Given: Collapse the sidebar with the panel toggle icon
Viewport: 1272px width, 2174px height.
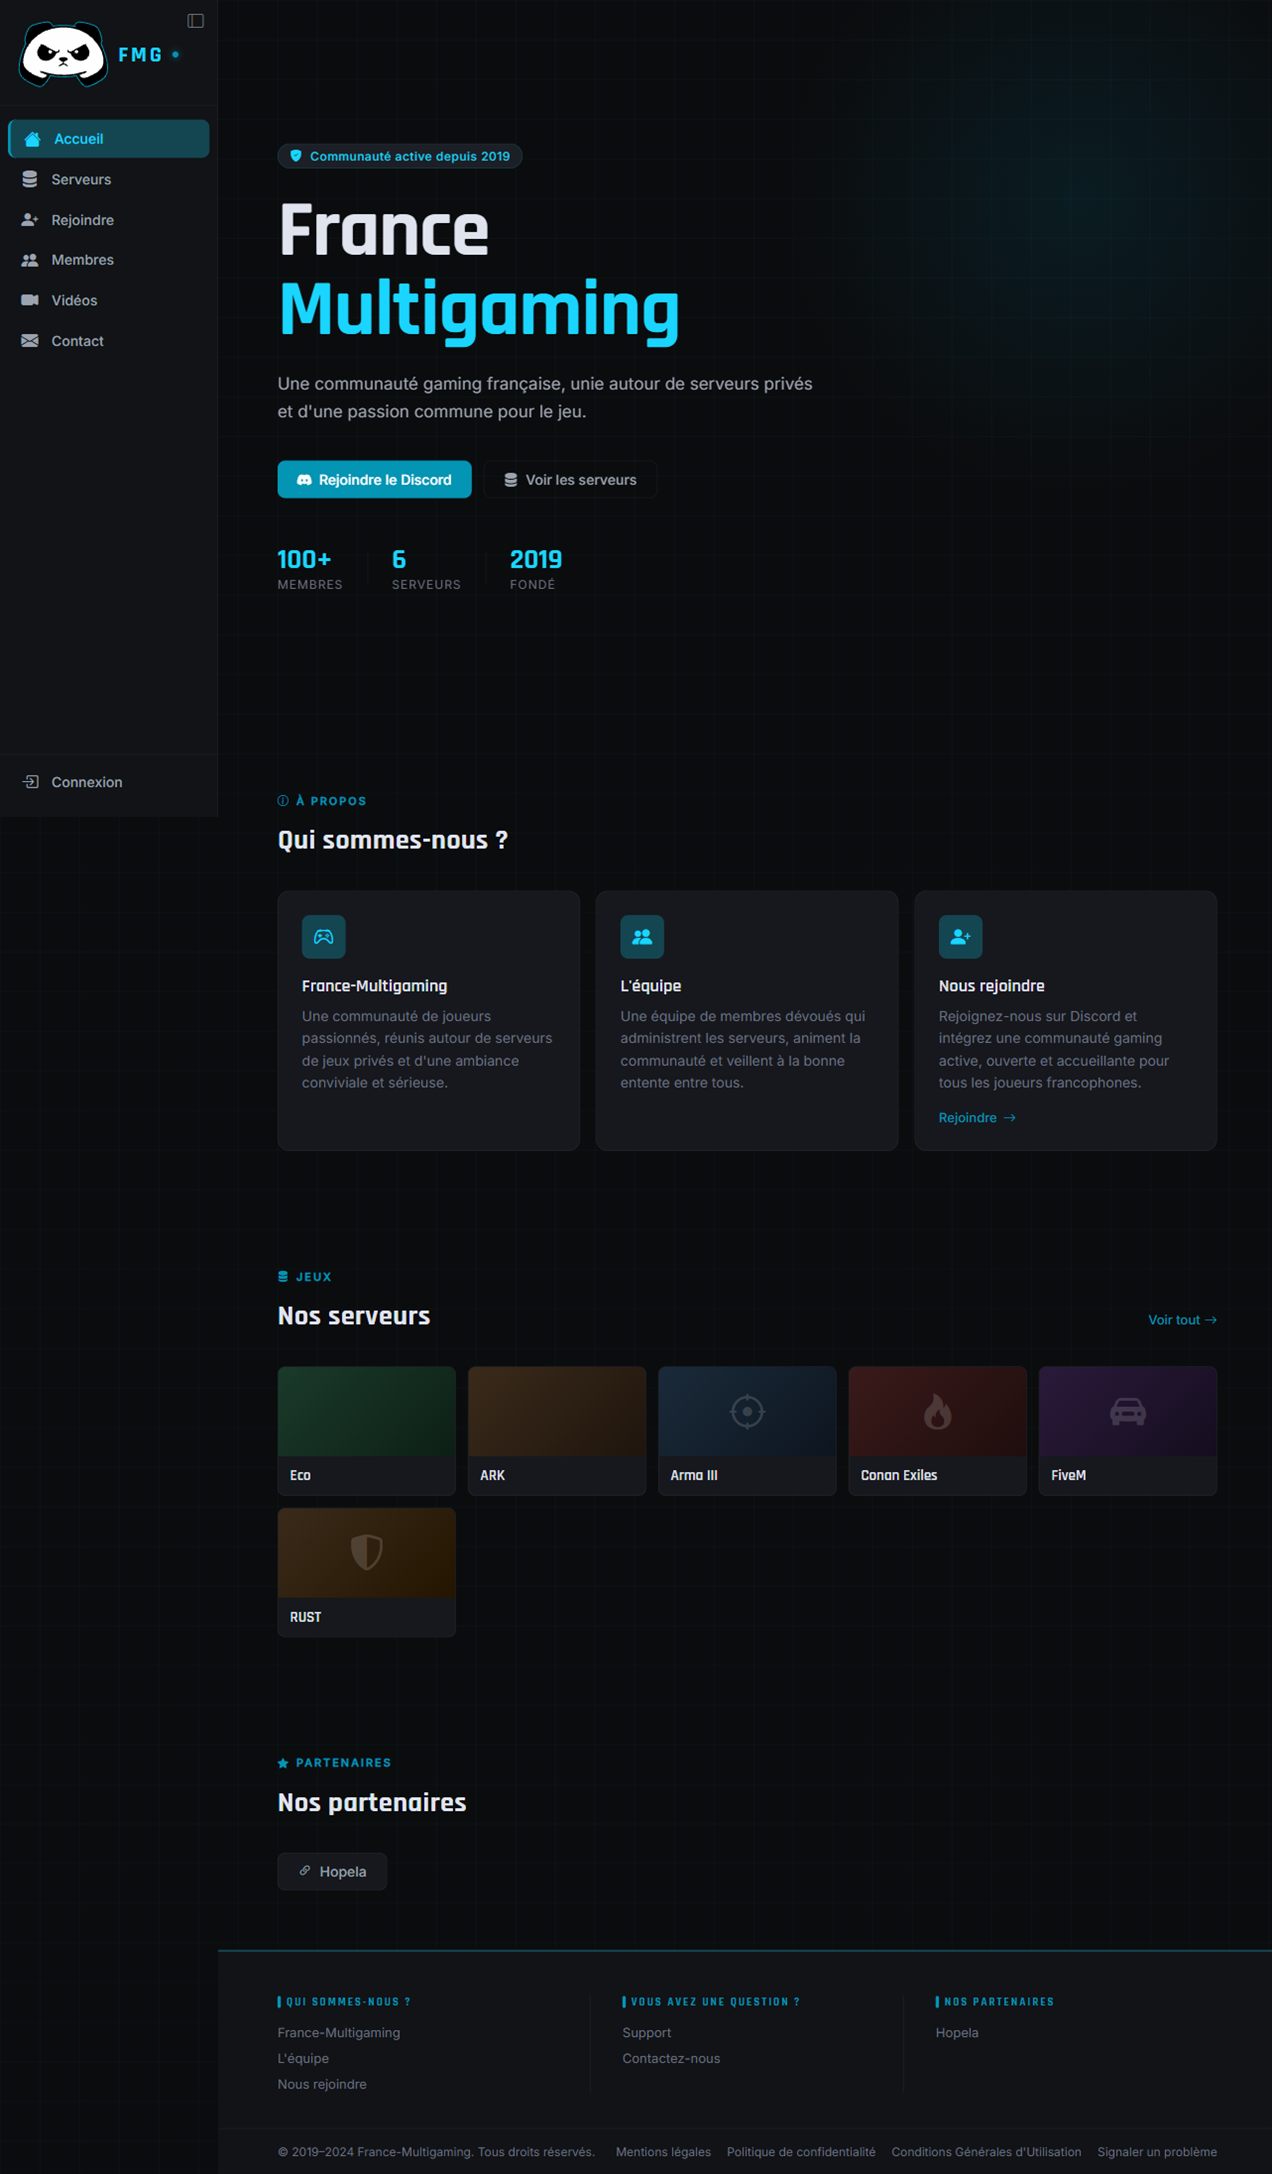Looking at the screenshot, I should coord(196,21).
